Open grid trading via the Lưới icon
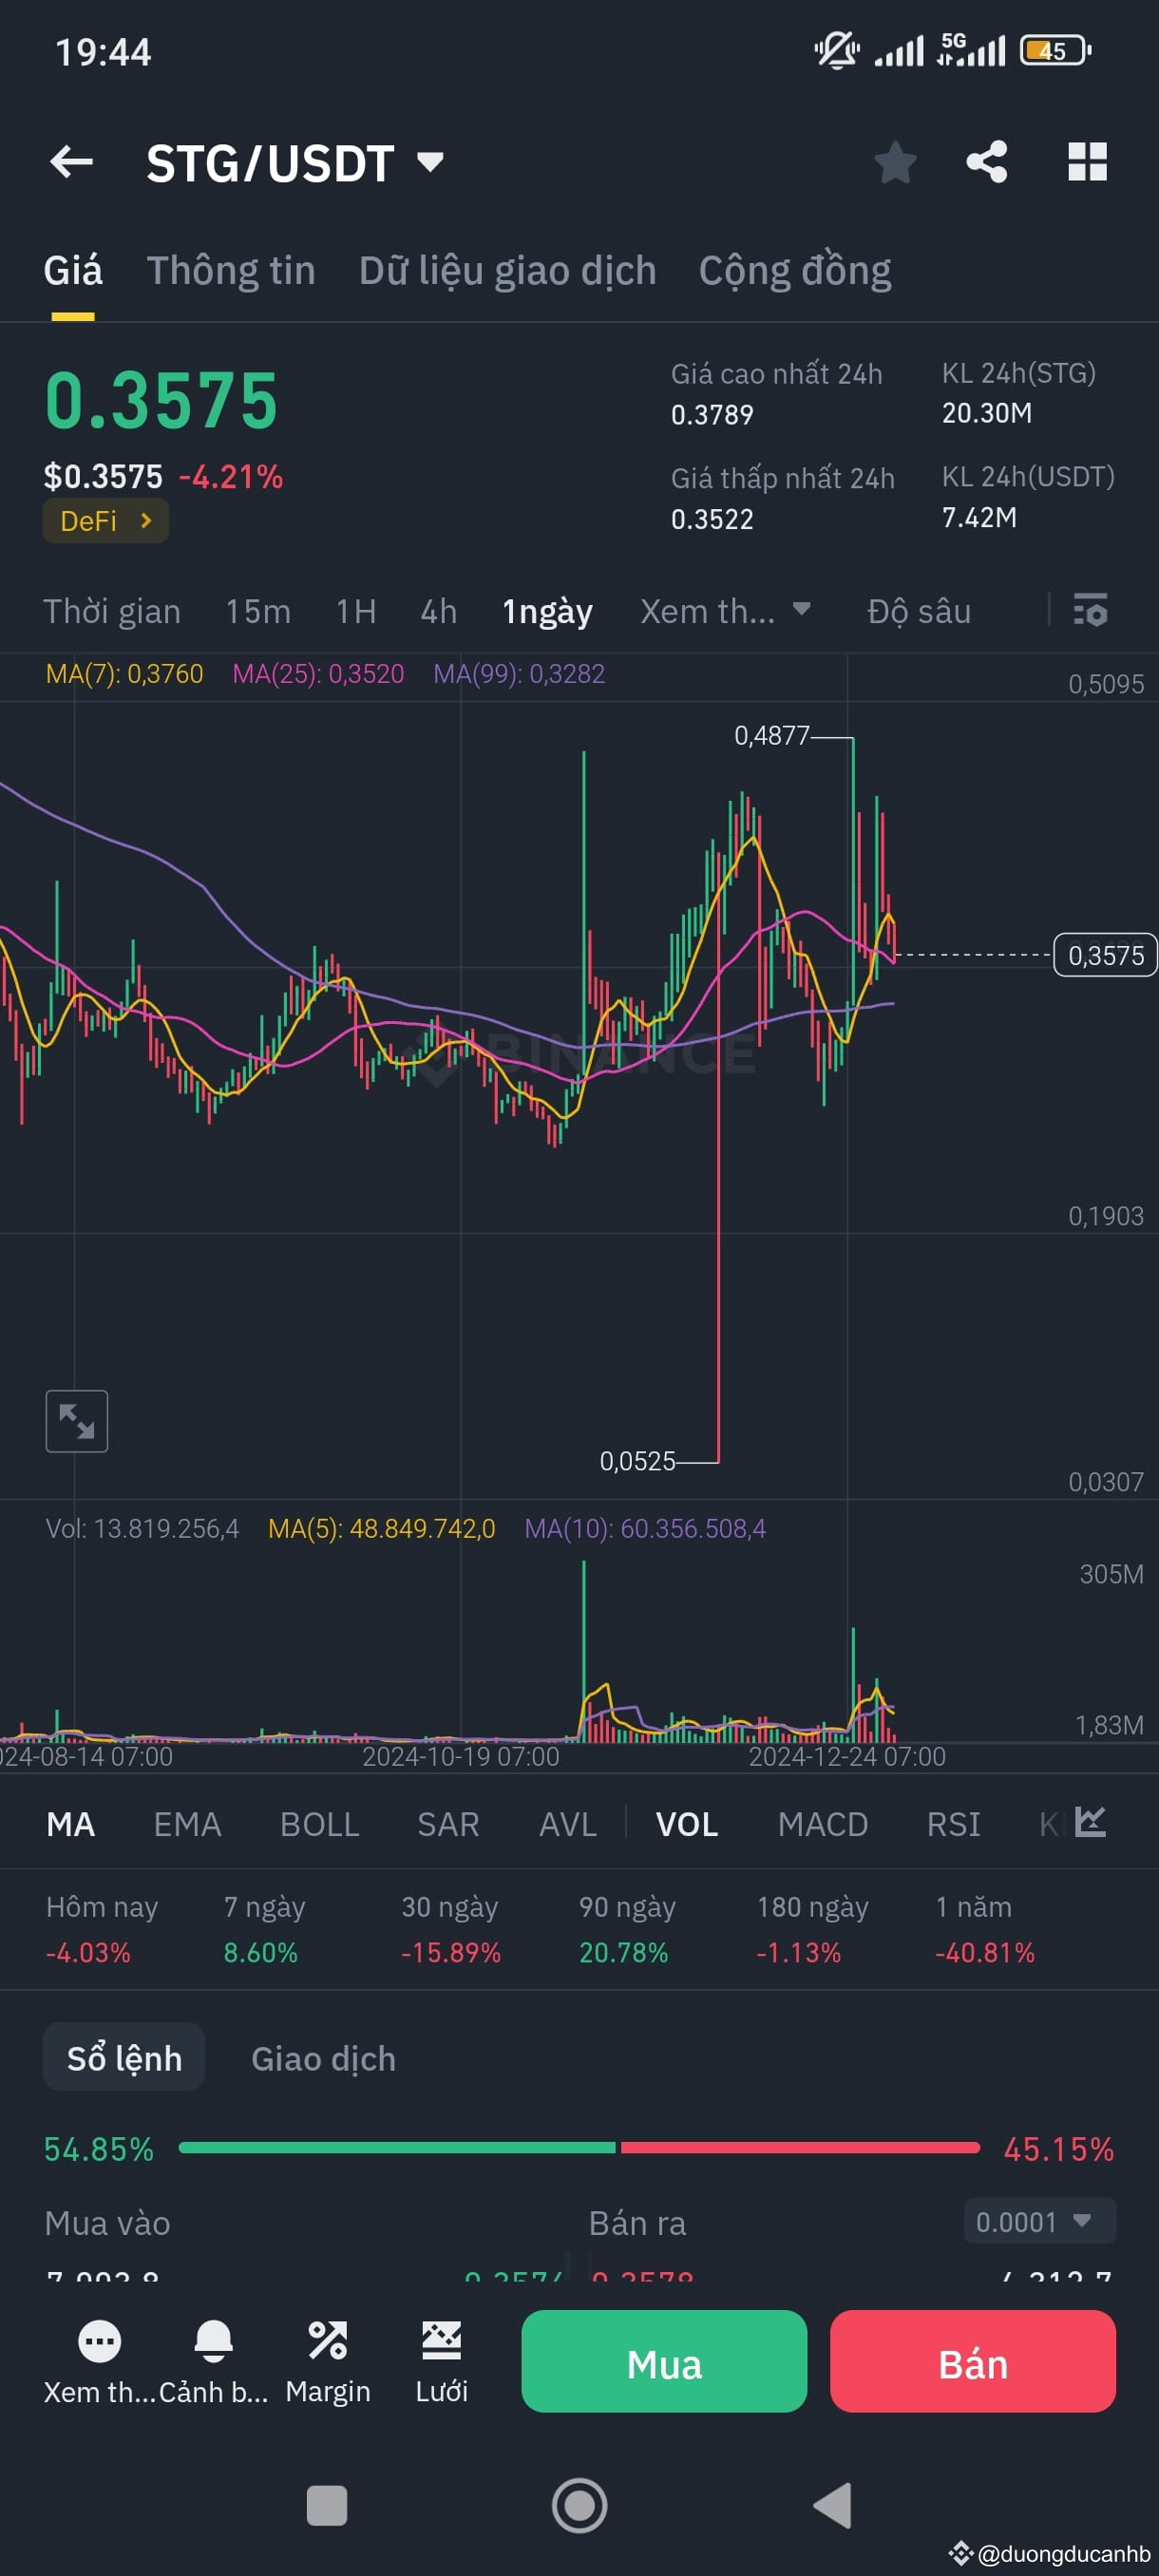The height and width of the screenshot is (2576, 1159). (441, 2342)
